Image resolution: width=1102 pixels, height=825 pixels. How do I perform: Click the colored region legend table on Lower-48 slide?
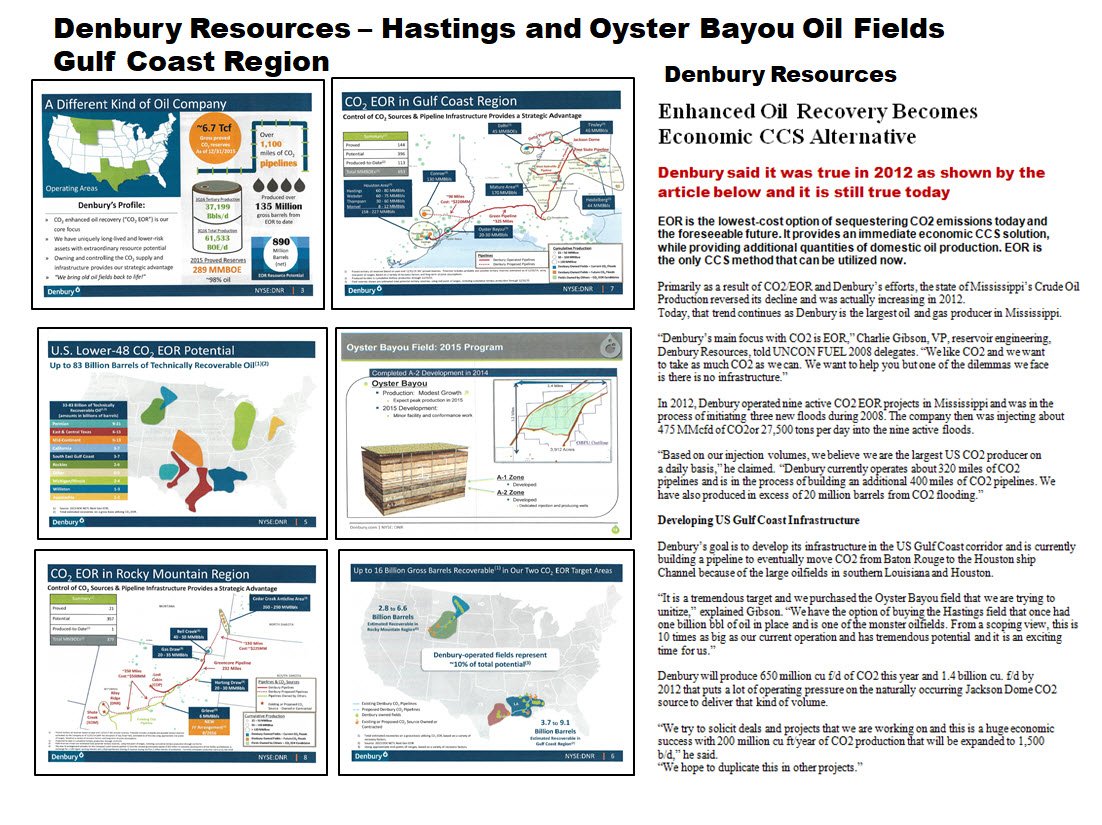[x=89, y=450]
